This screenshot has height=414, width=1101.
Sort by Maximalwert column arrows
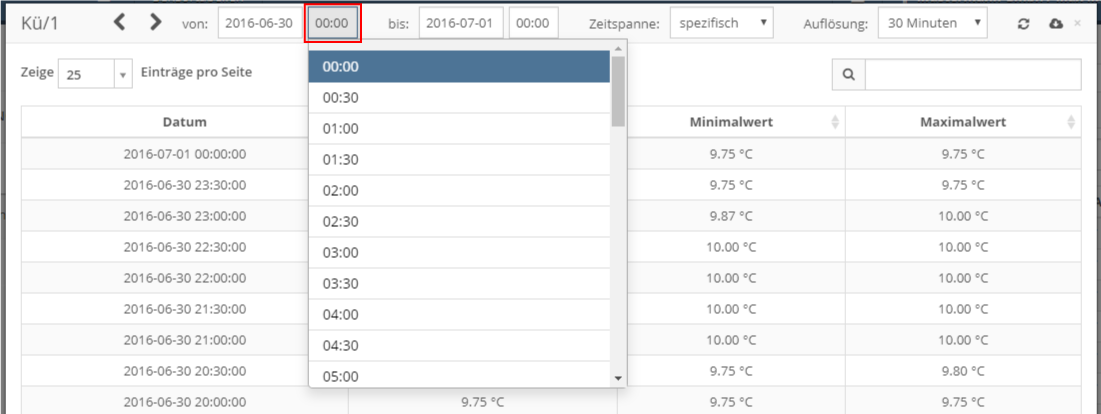point(1071,122)
